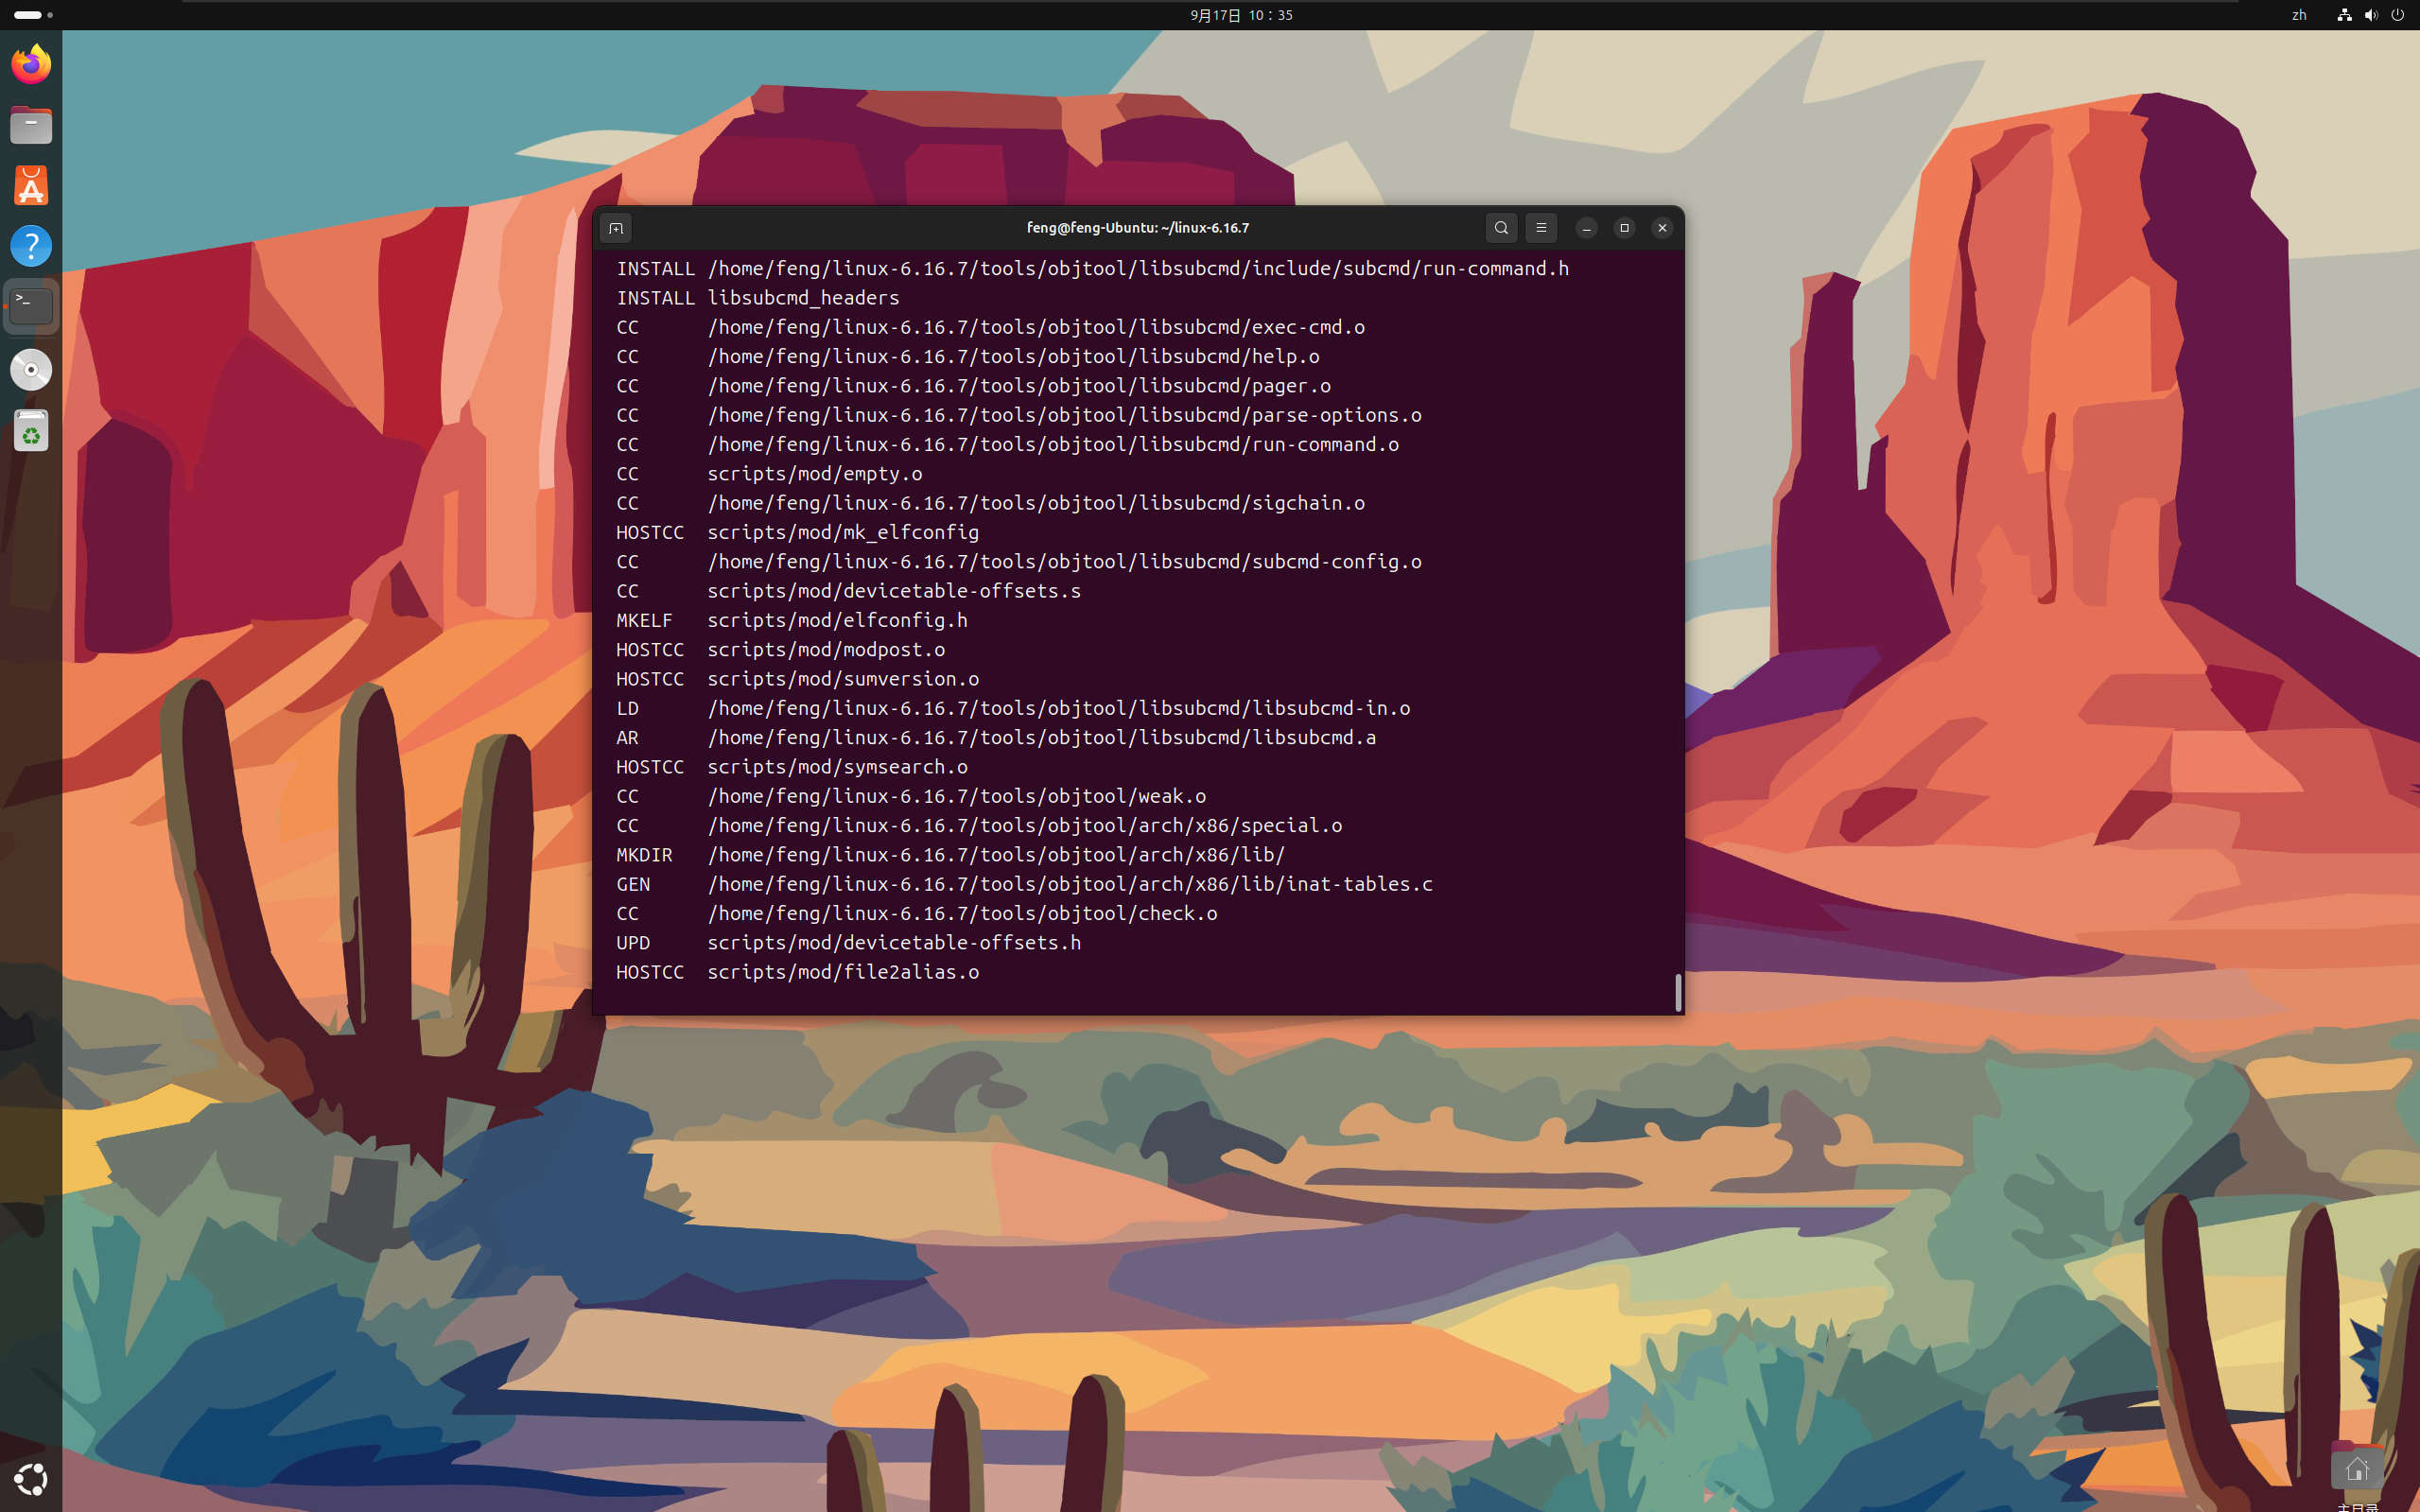Show applications with the Ubuntu logo button

pyautogui.click(x=31, y=1478)
